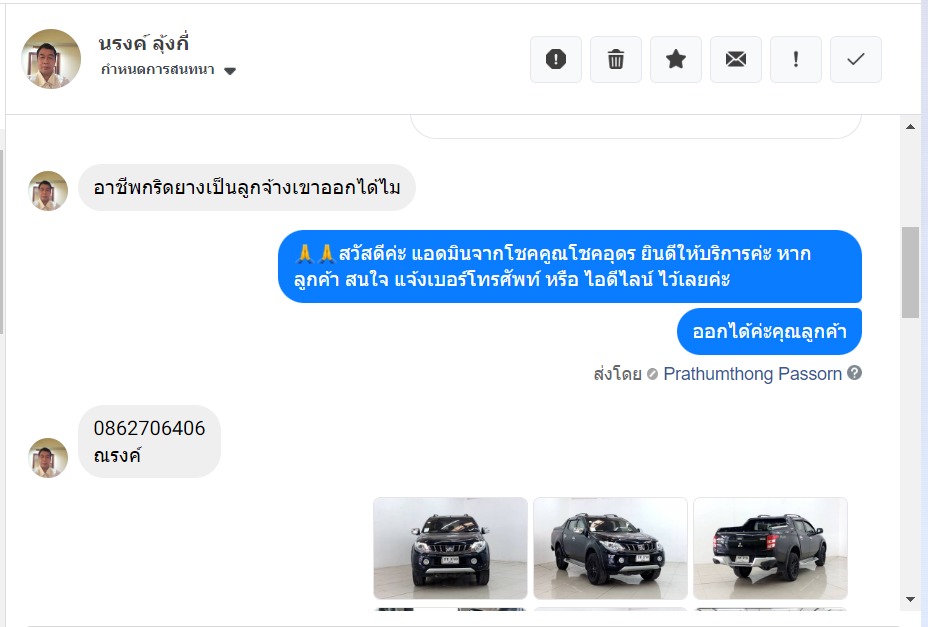Screen dimensions: 928x627
Task: Mark conversation done with checkmark icon
Action: [x=856, y=59]
